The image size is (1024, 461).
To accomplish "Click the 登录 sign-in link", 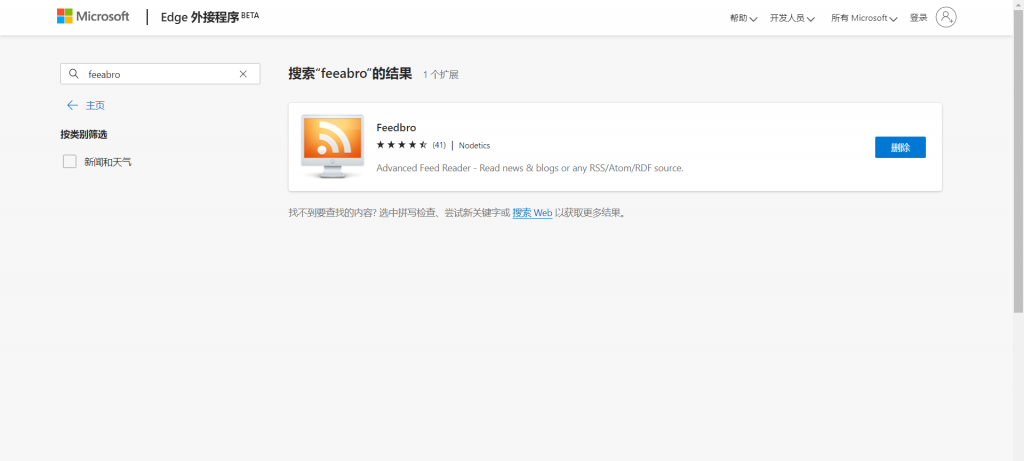I will pyautogui.click(x=918, y=18).
